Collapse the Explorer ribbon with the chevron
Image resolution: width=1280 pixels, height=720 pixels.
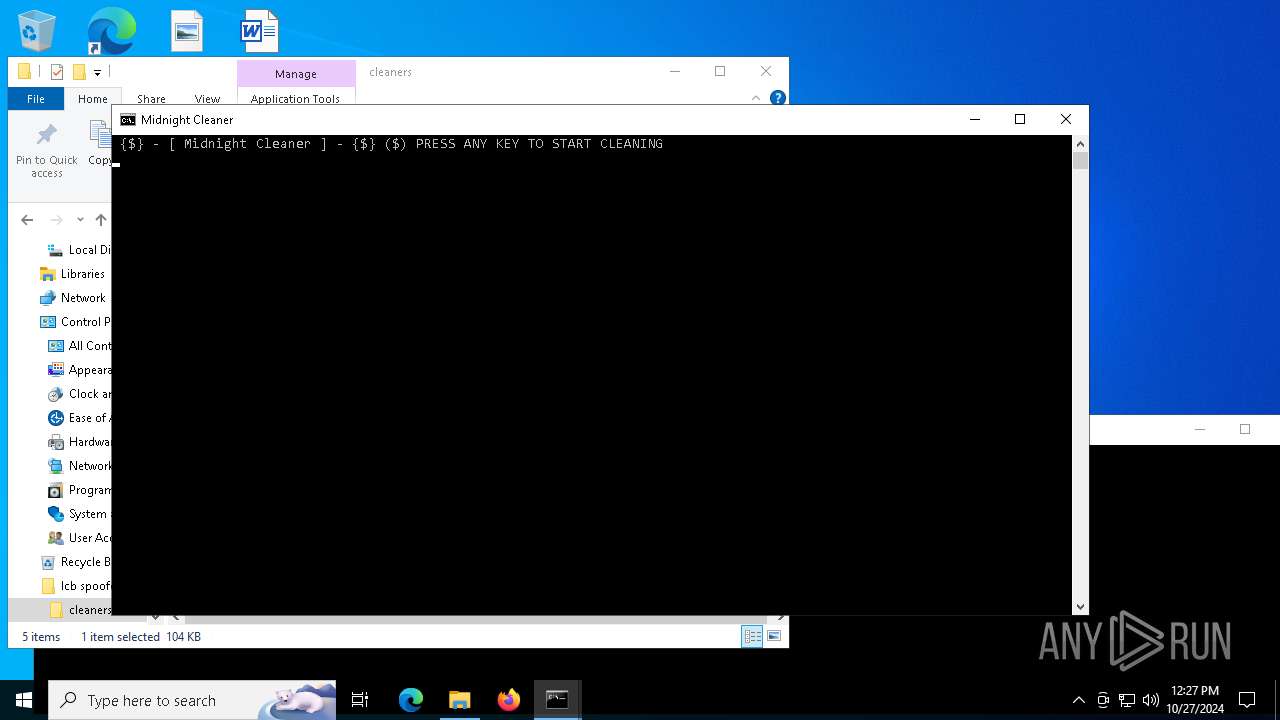[756, 98]
